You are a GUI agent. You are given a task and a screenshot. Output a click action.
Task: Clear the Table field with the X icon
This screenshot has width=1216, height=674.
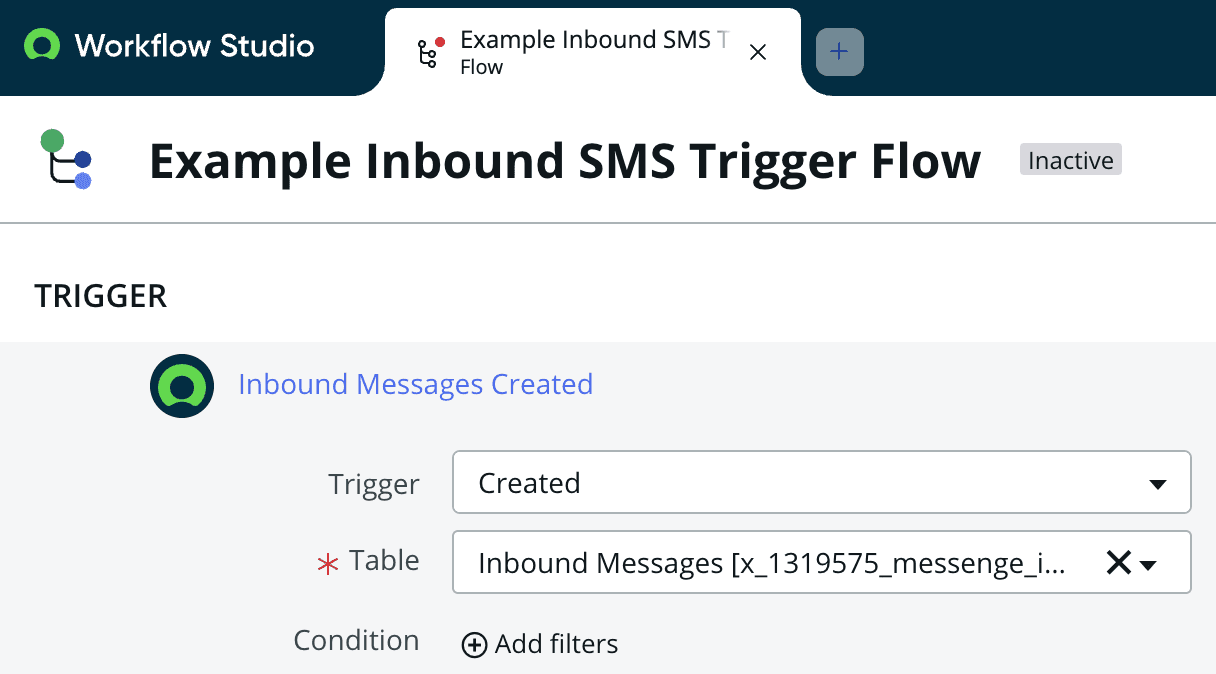coord(1119,562)
